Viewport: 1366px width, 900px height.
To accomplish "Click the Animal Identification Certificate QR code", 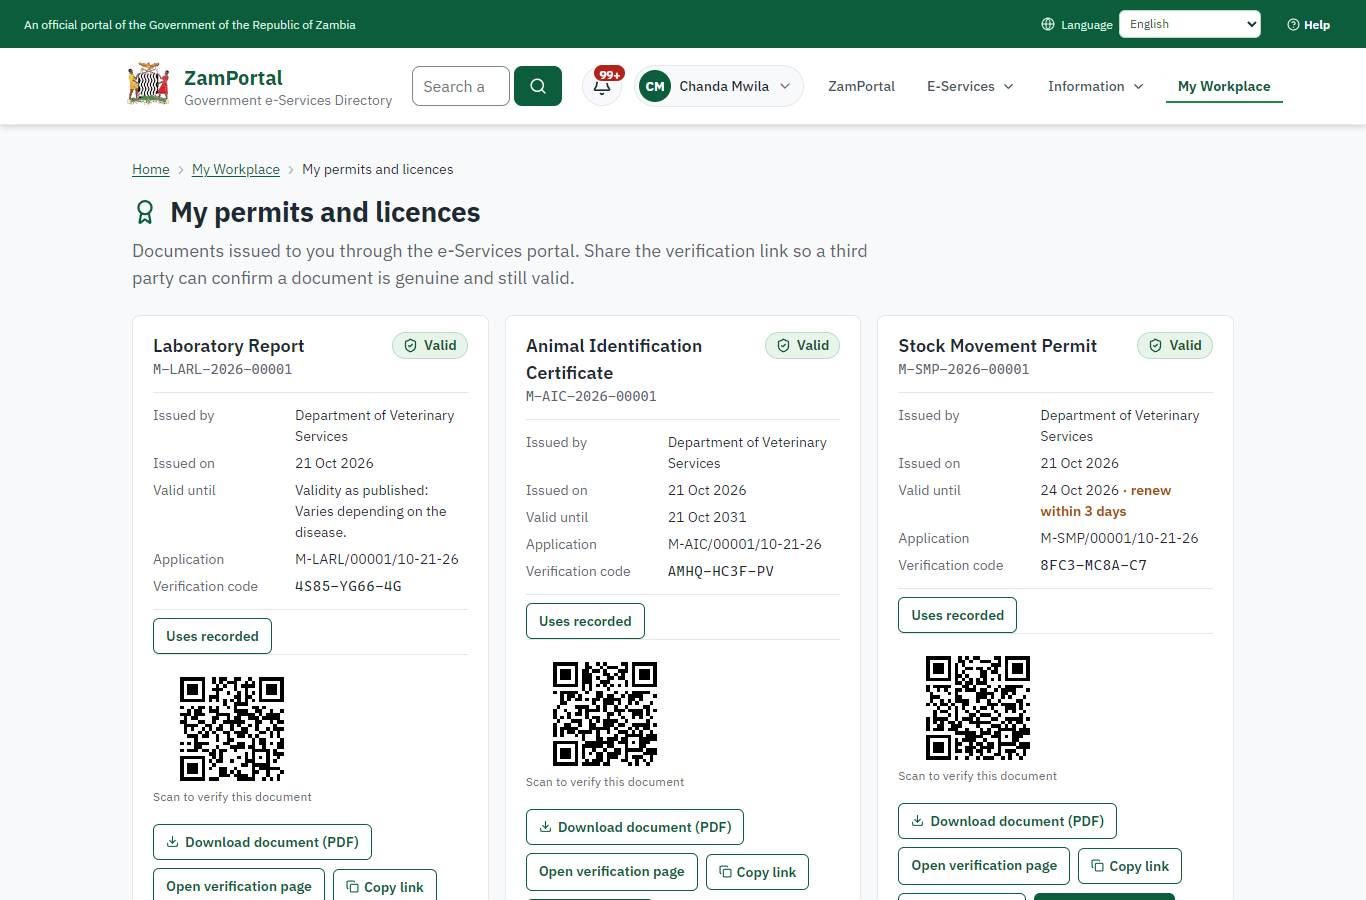I will [x=605, y=714].
